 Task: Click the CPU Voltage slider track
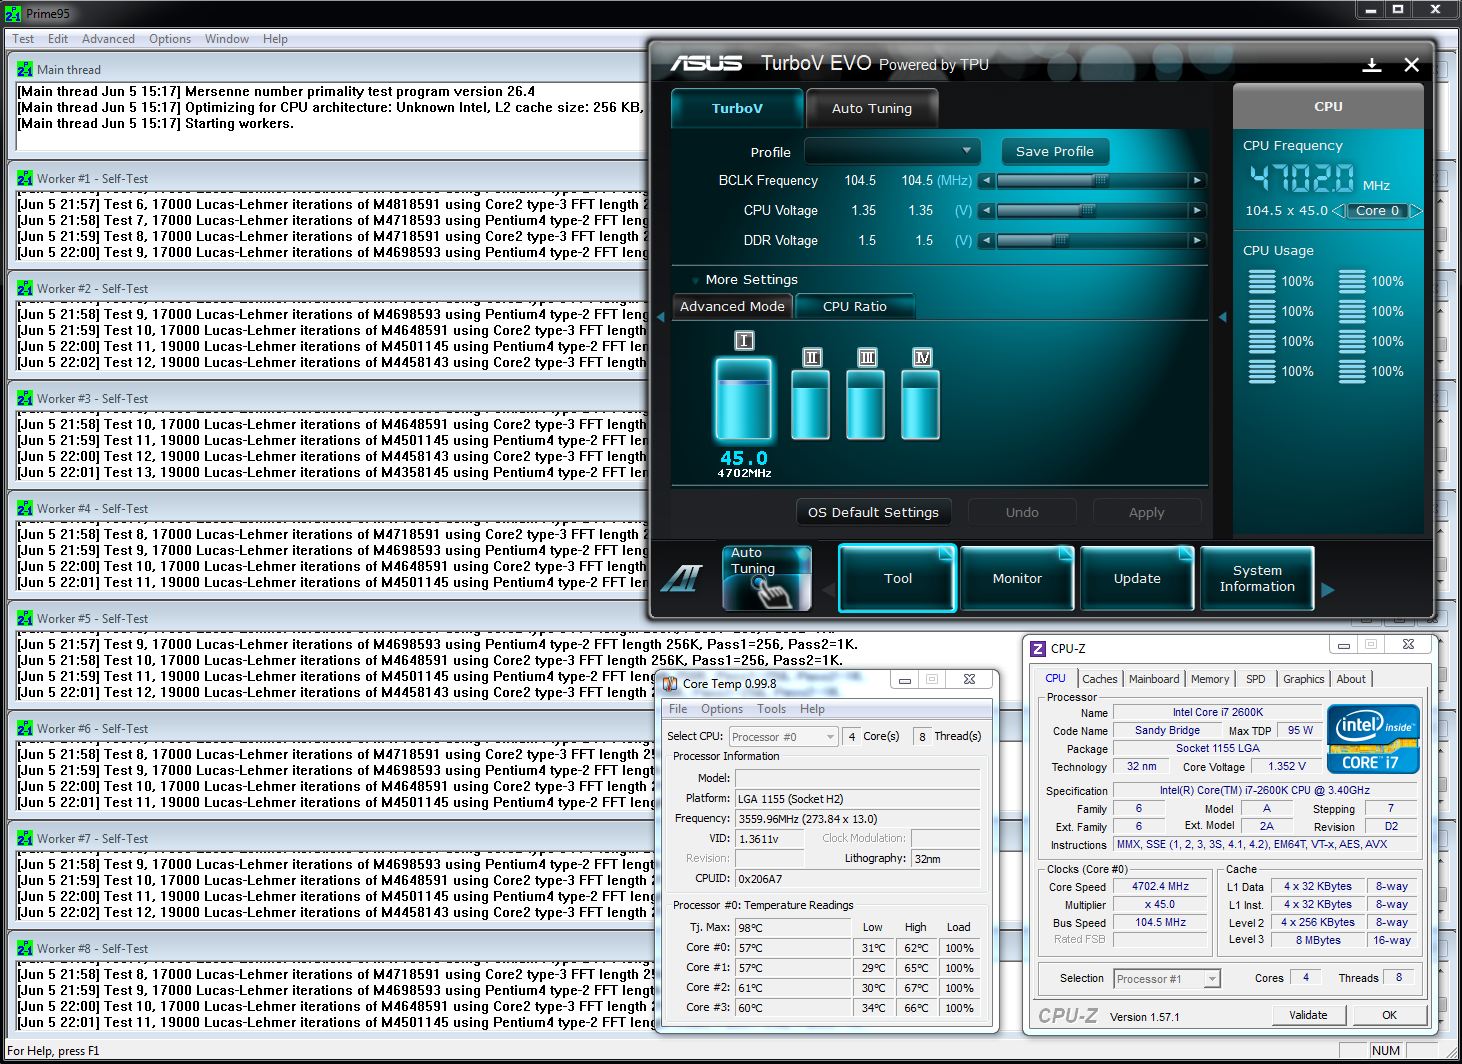(1092, 211)
